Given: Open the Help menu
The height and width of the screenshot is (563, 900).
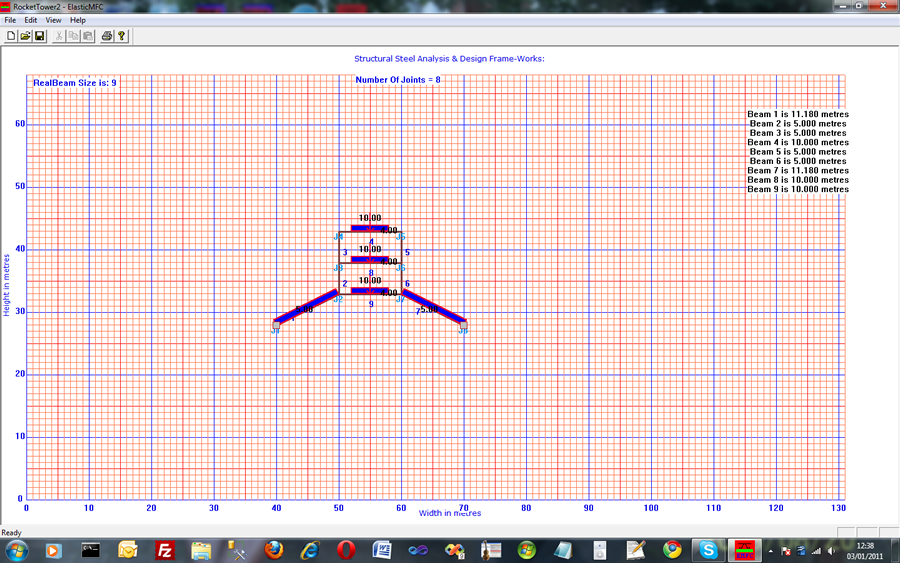Looking at the screenshot, I should tap(78, 20).
